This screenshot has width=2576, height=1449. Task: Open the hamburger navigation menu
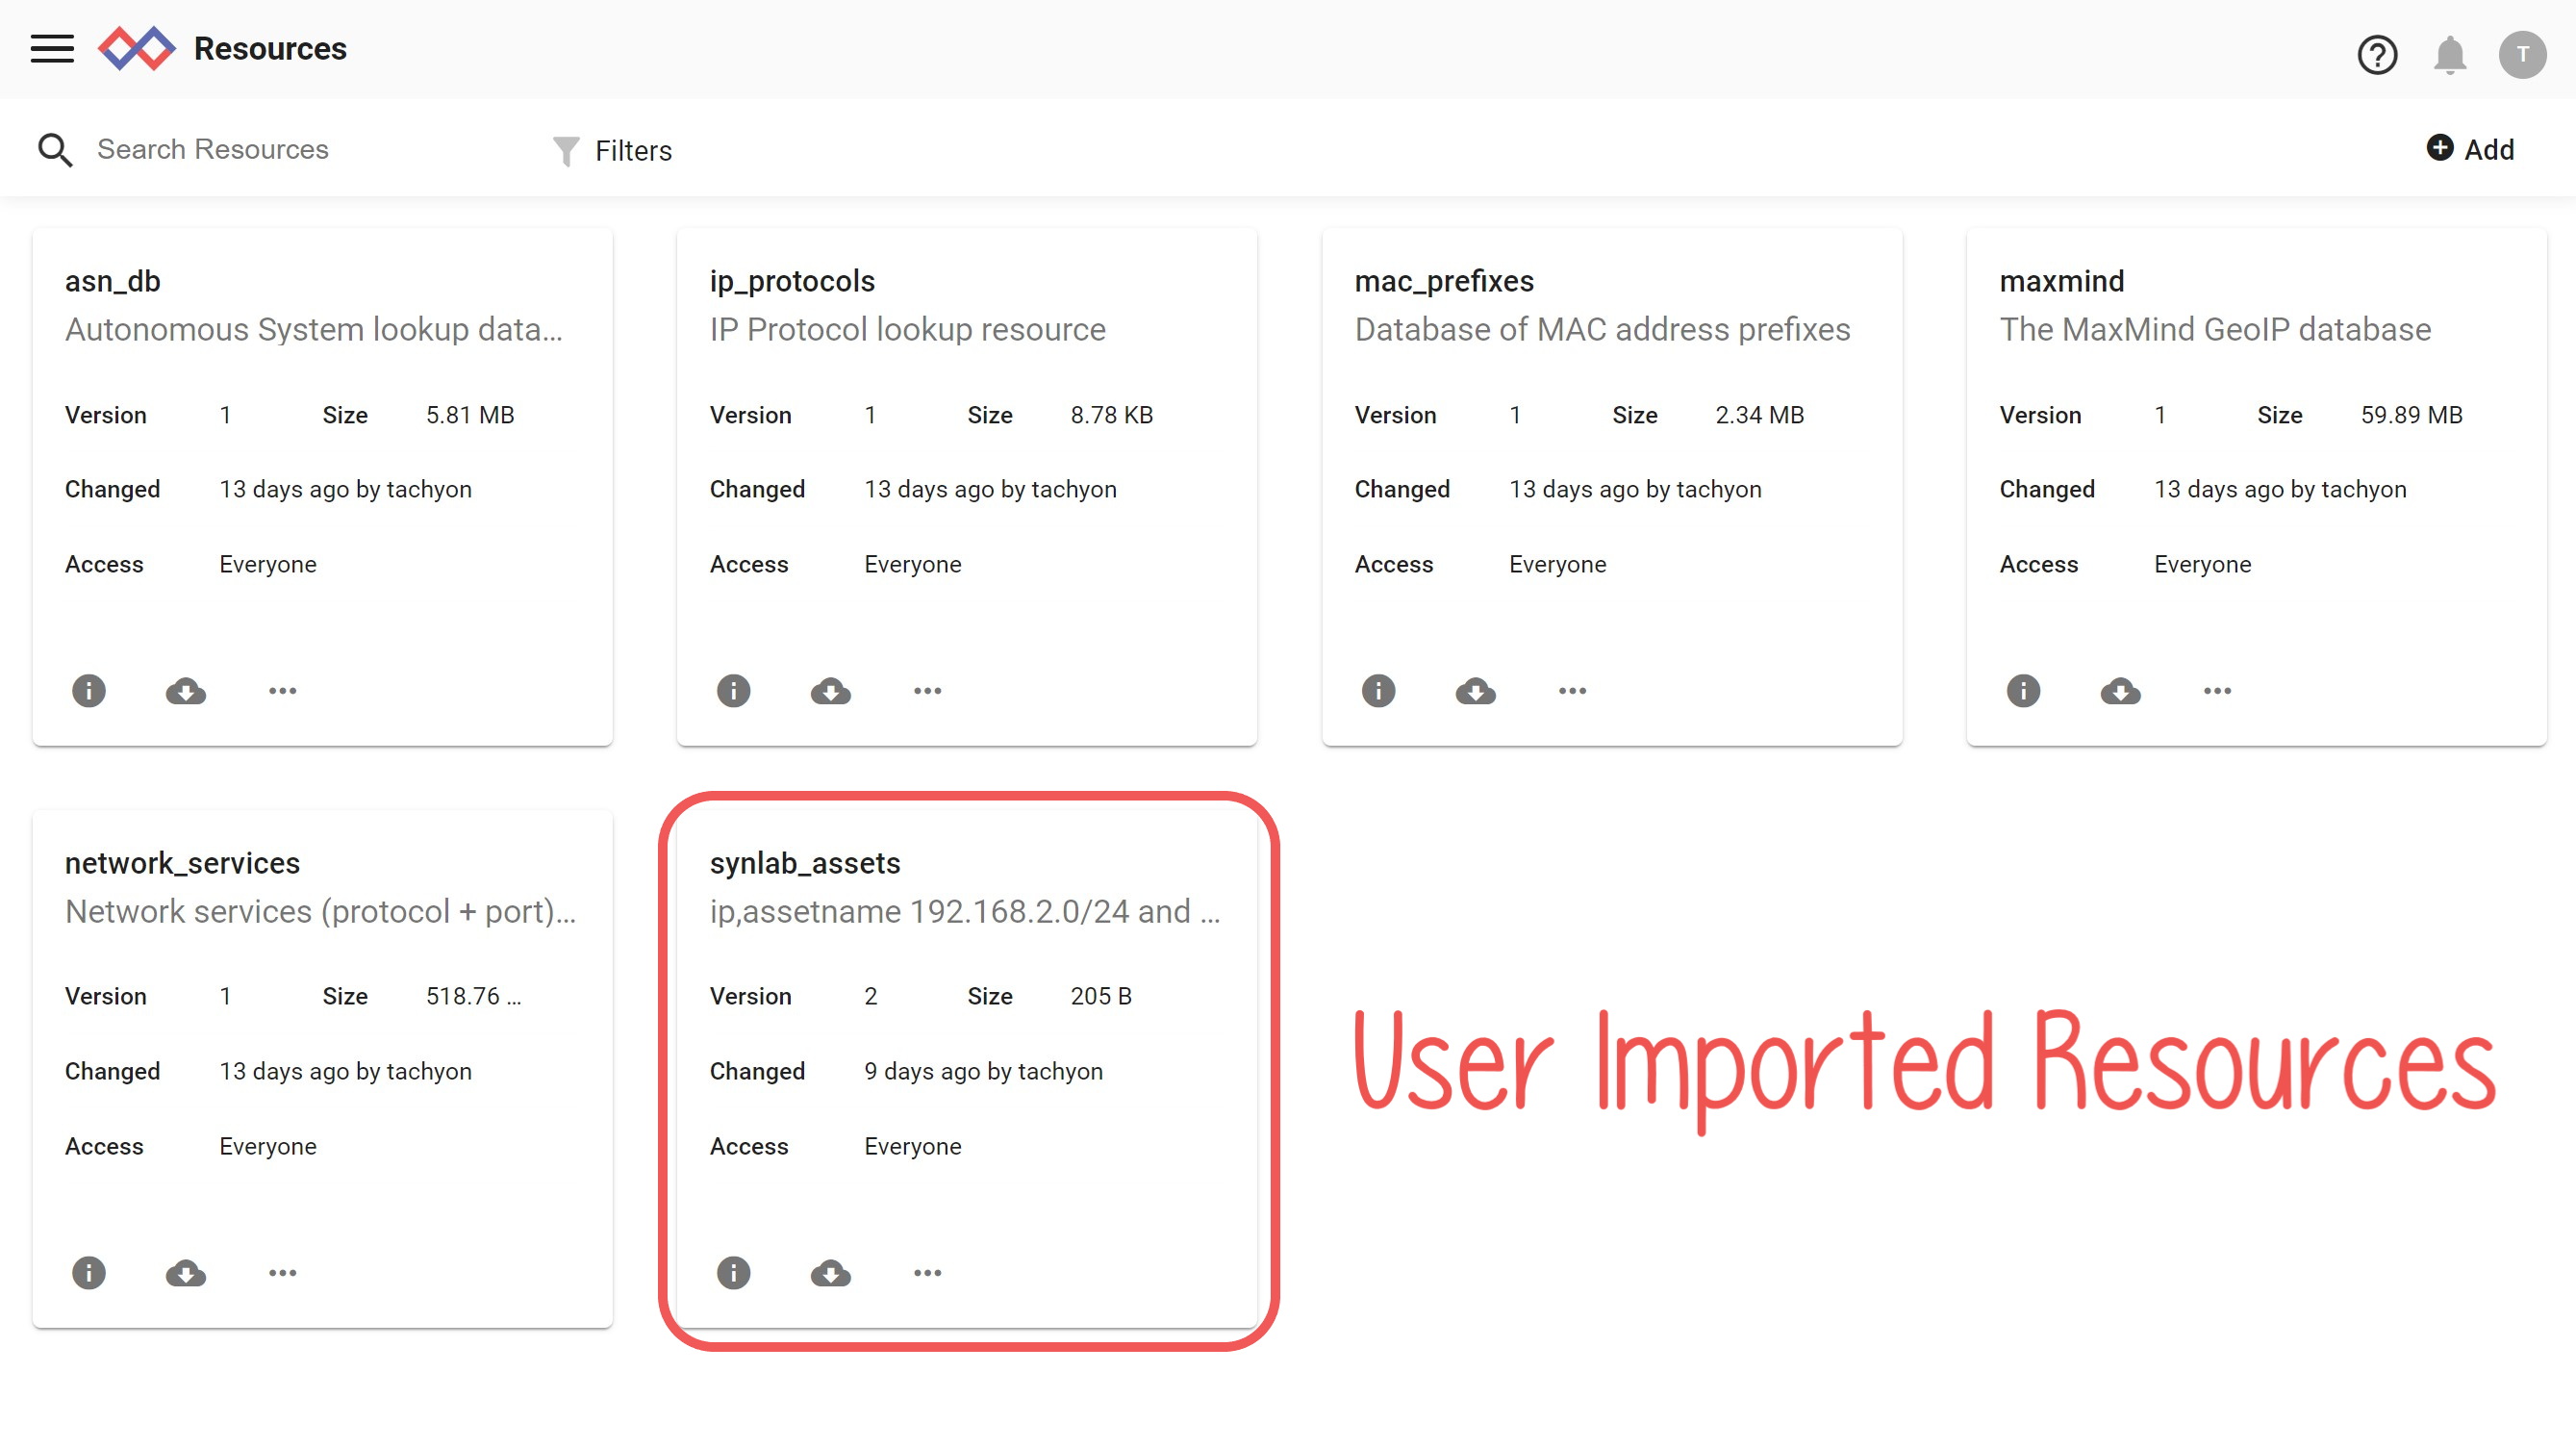[52, 49]
